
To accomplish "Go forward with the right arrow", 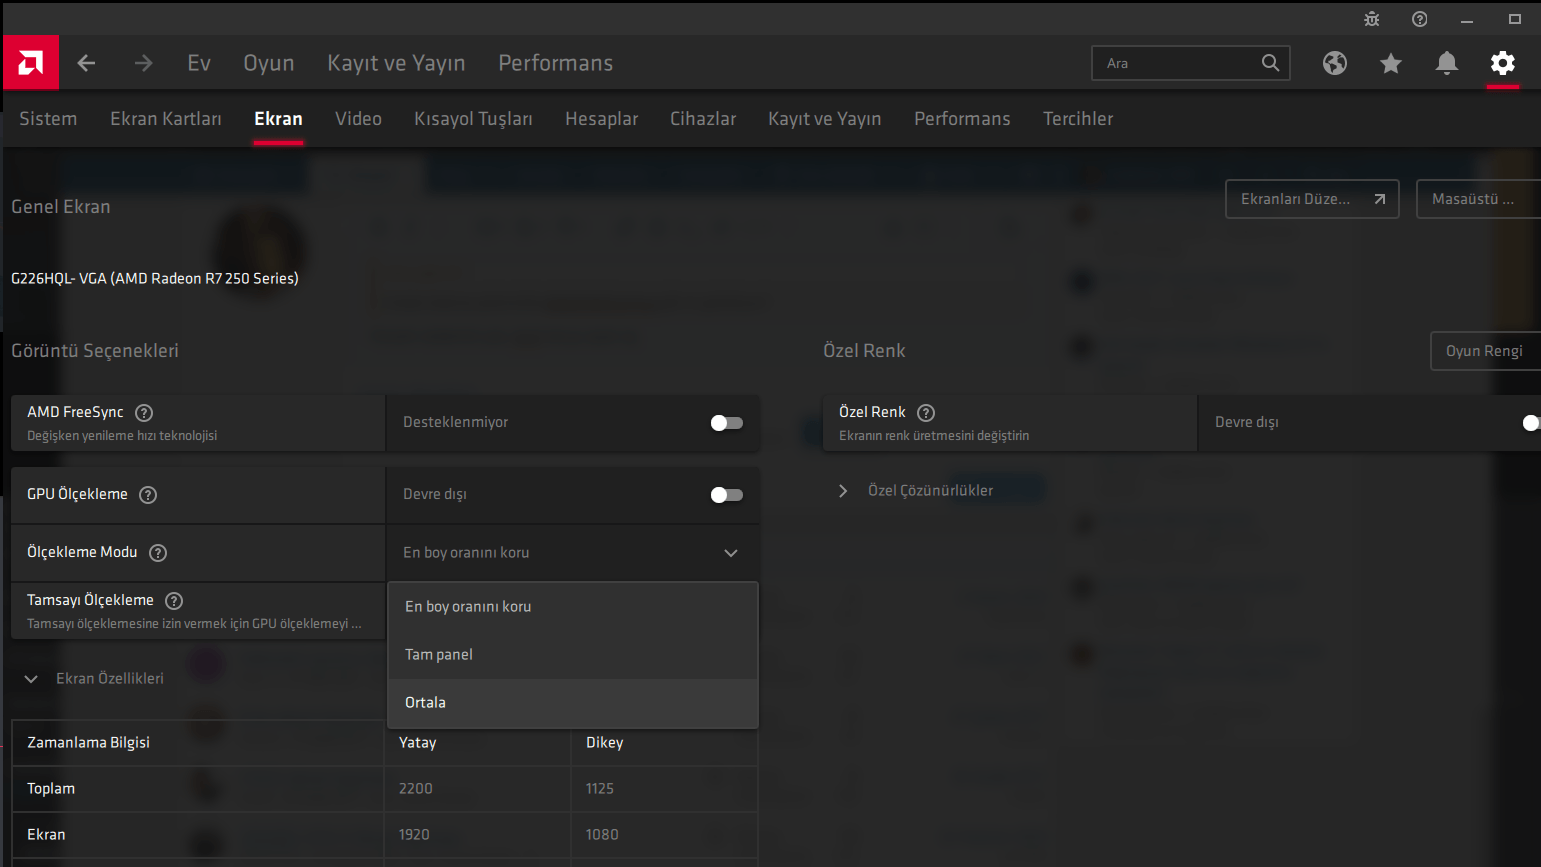I will click(144, 63).
